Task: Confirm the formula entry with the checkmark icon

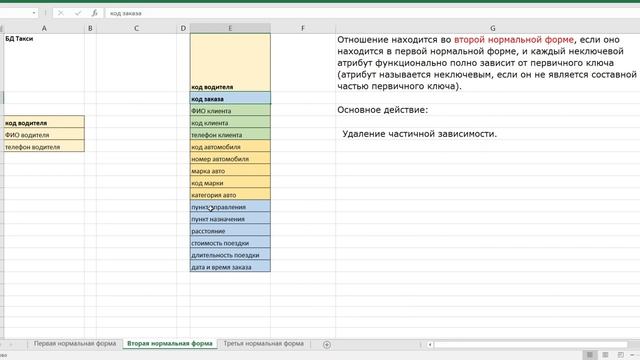Action: pos(78,13)
